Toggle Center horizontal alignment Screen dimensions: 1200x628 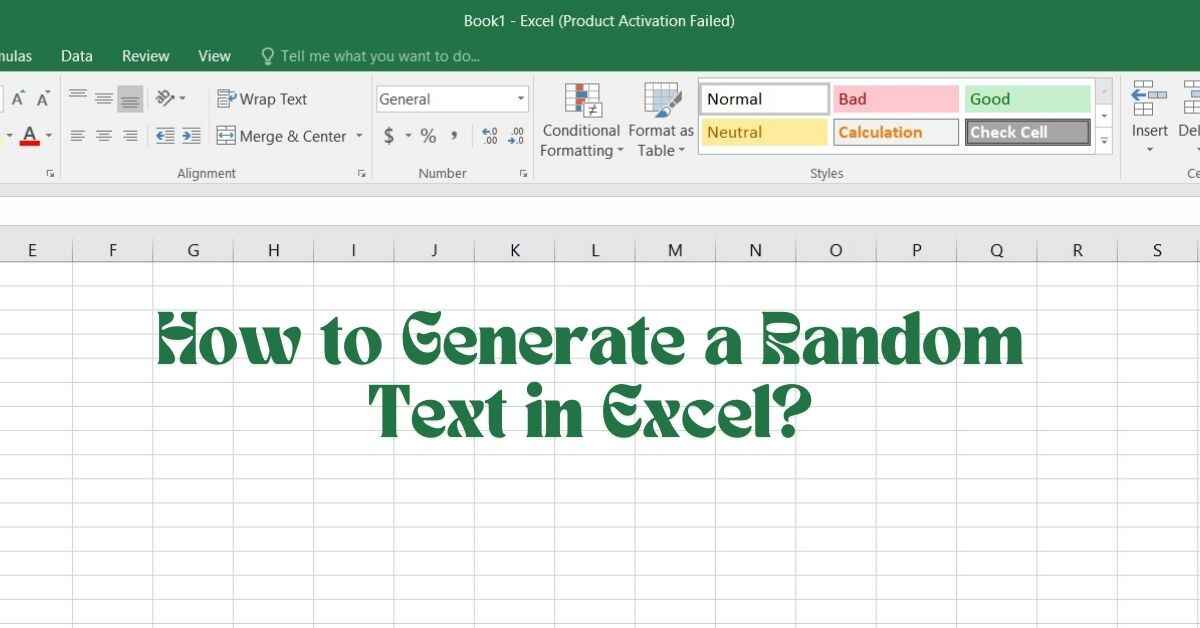pyautogui.click(x=104, y=136)
